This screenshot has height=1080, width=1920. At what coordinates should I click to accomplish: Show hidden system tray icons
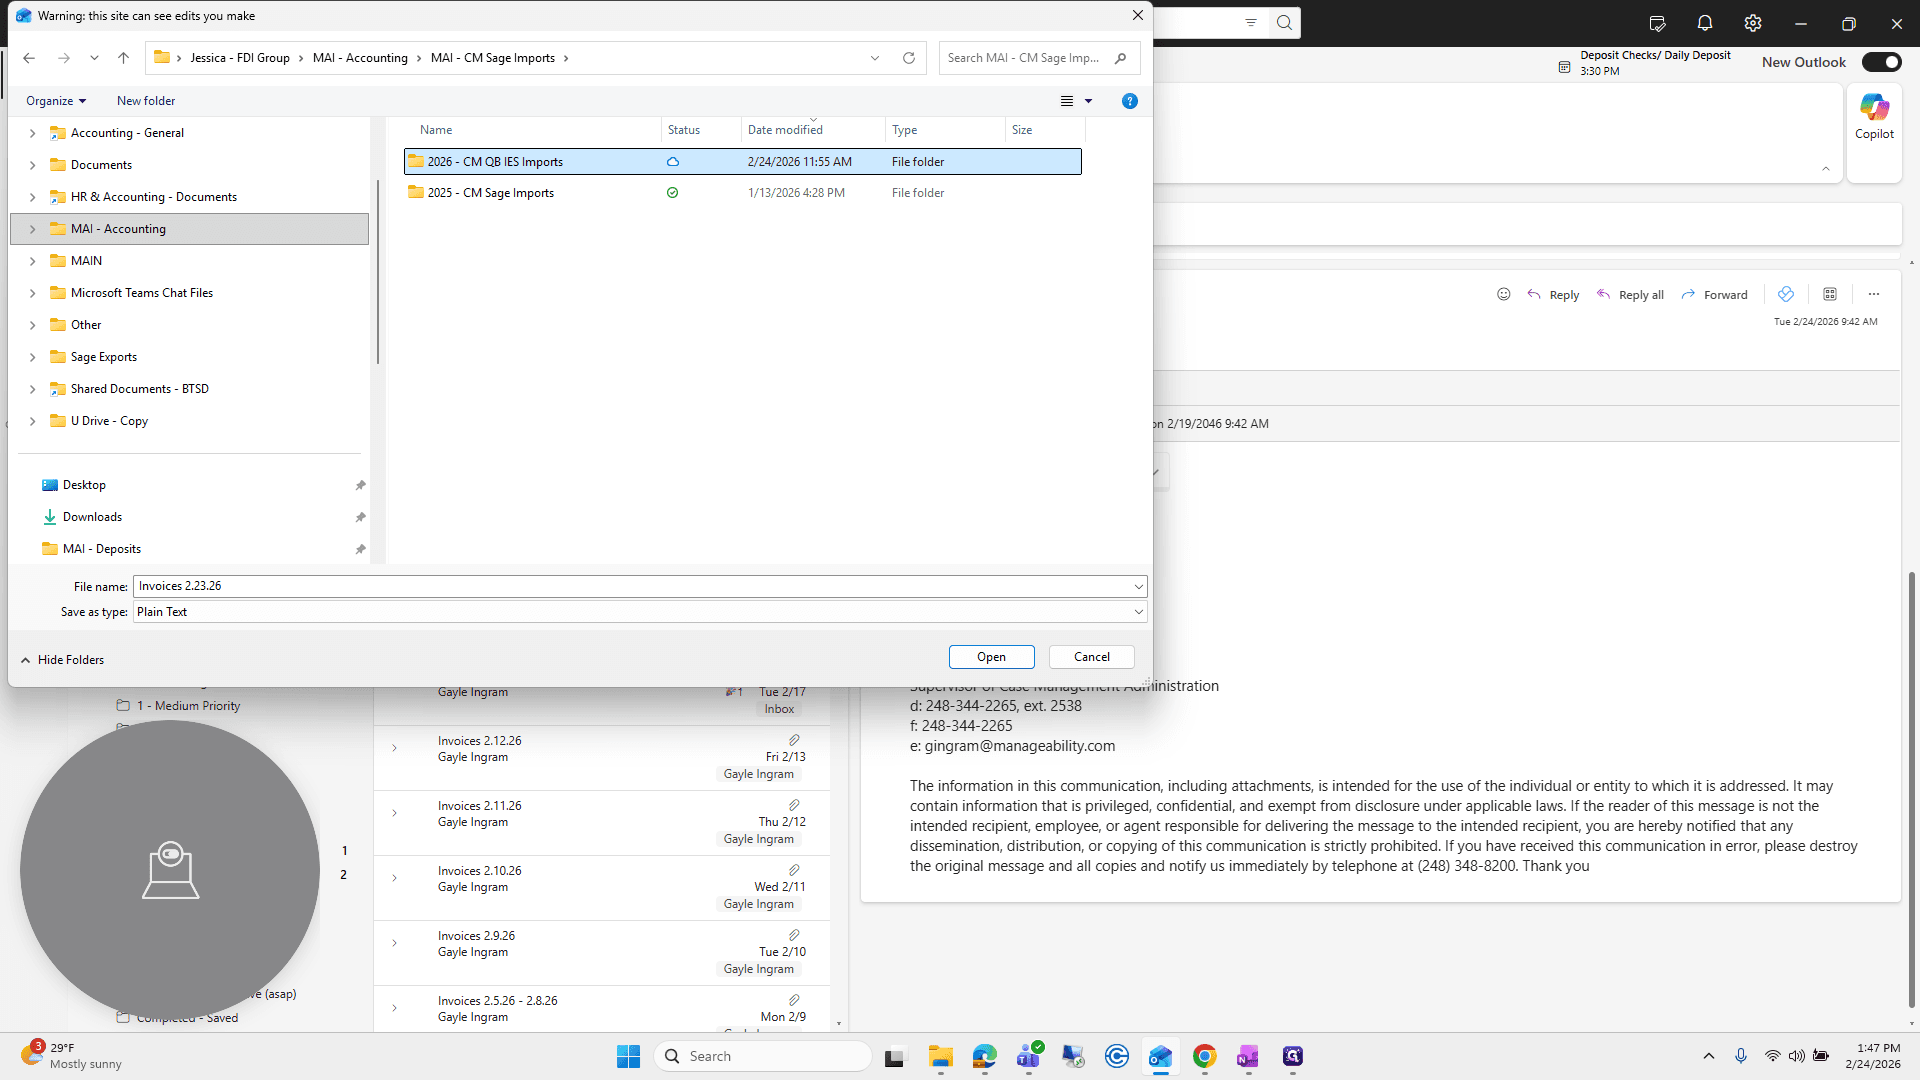tap(1709, 1056)
